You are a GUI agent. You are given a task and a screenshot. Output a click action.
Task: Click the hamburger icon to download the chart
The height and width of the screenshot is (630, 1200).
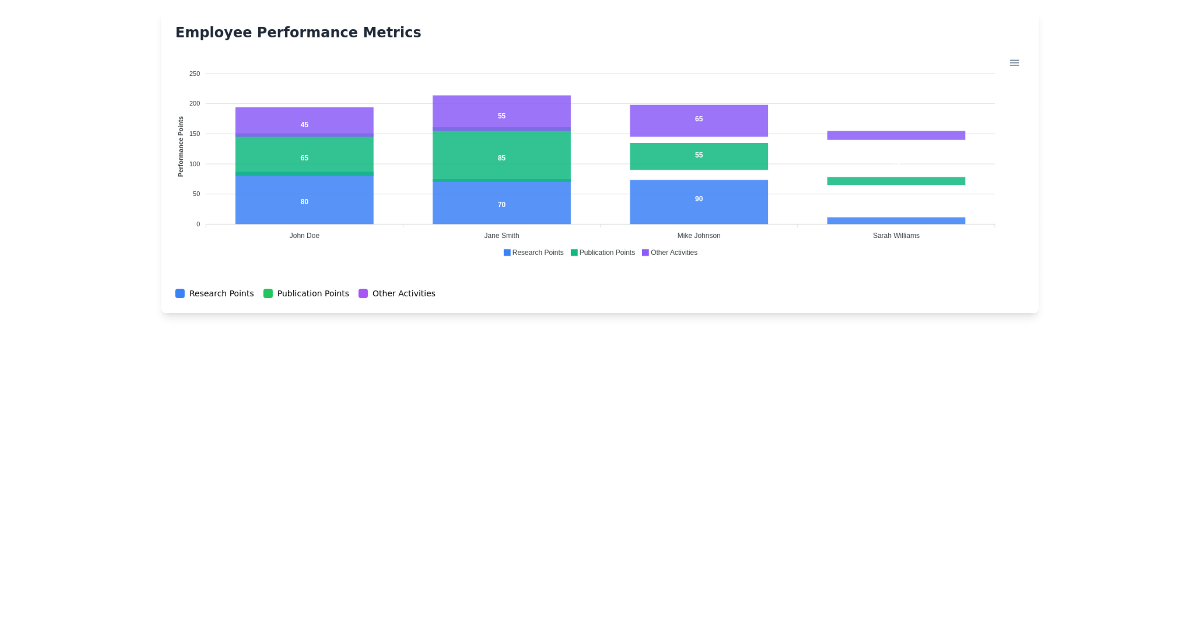coord(1014,62)
